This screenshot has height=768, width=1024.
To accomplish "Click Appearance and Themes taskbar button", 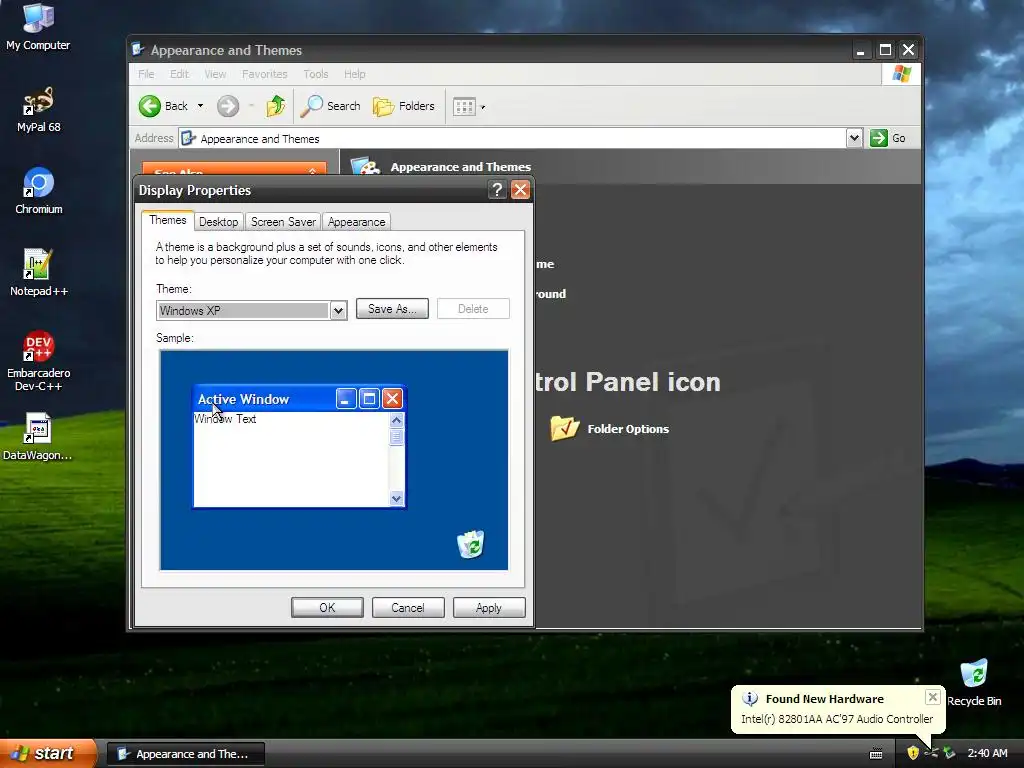I will (185, 754).
